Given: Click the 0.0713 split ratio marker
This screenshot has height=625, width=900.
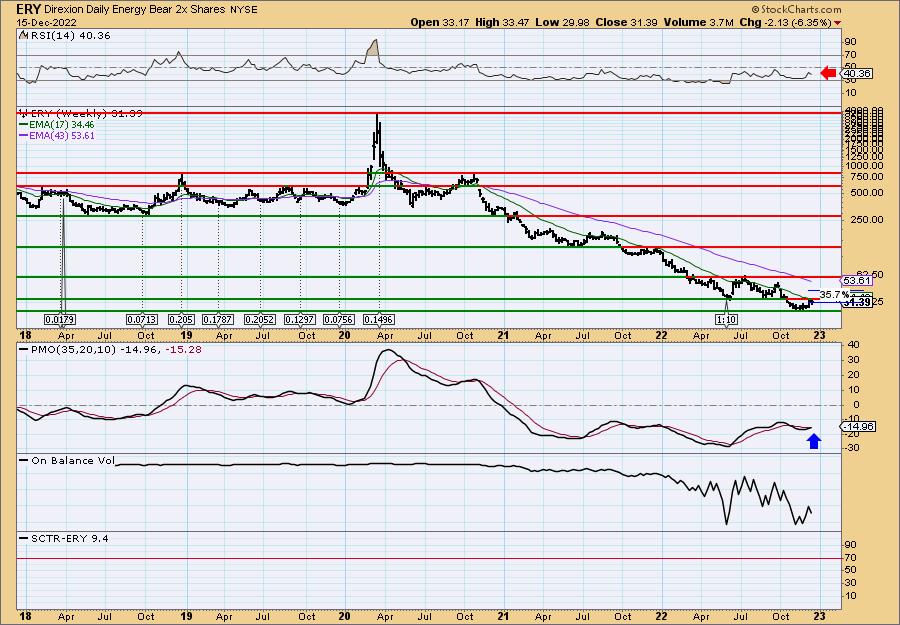Looking at the screenshot, I should [x=142, y=319].
